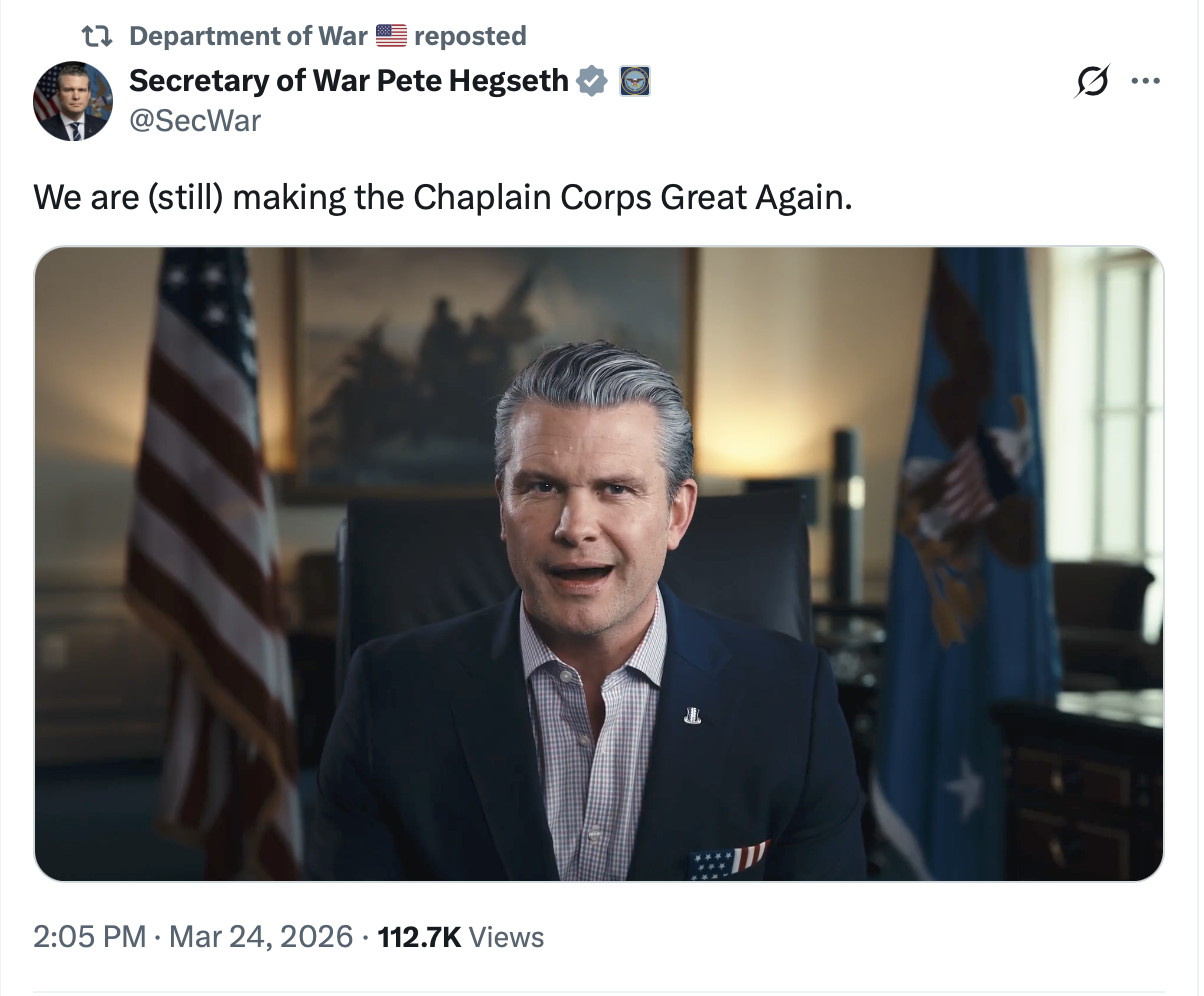
Task: Click the 112.7K view count number
Action: (x=419, y=937)
